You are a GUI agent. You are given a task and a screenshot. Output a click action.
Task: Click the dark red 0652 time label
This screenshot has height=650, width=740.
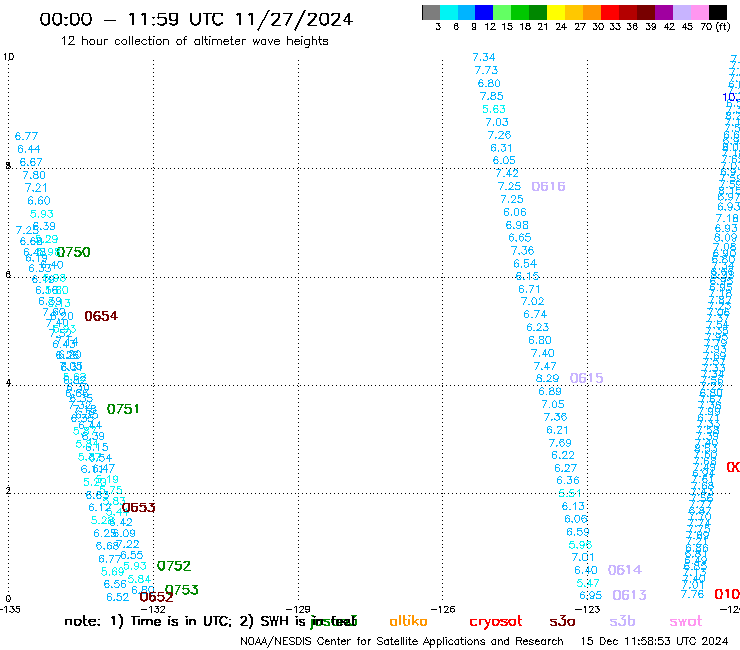[157, 597]
